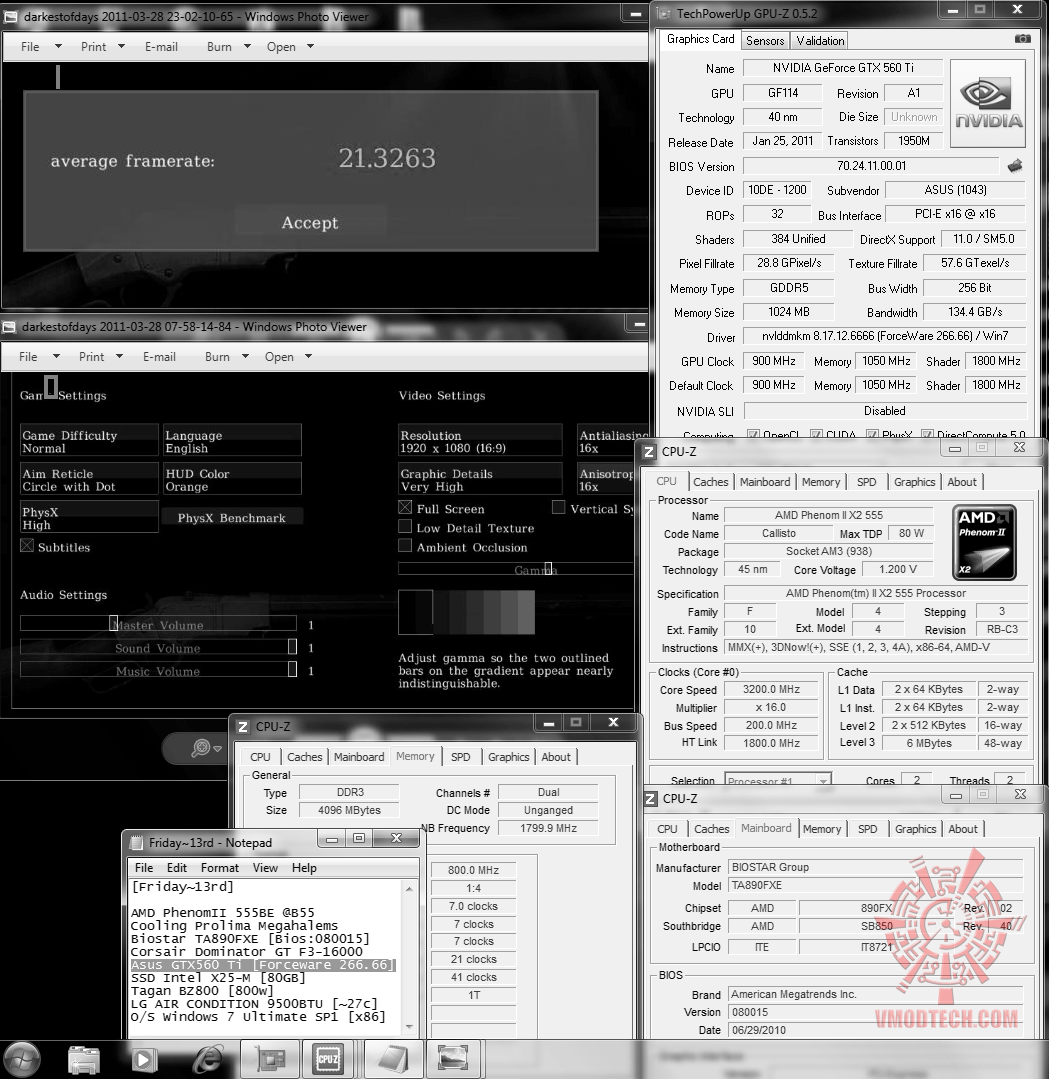Enable the Low Detail Texture checkbox
This screenshot has height=1079, width=1049.
pyautogui.click(x=405, y=527)
